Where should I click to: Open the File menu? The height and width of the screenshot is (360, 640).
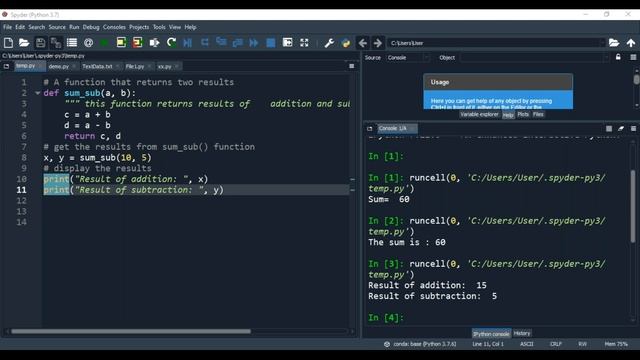[x=8, y=27]
